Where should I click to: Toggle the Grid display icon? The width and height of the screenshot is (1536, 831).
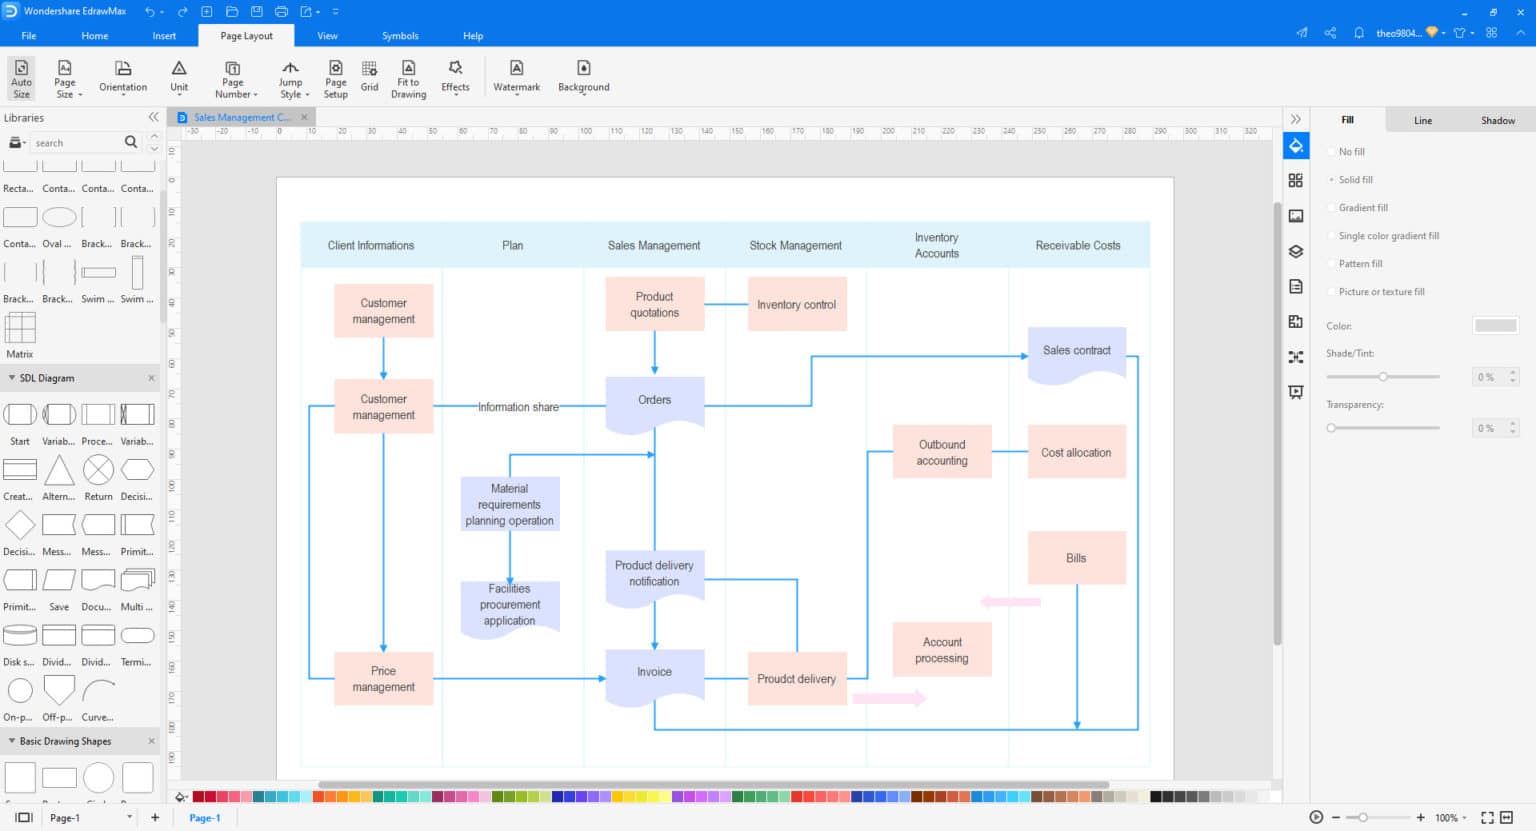click(x=369, y=77)
